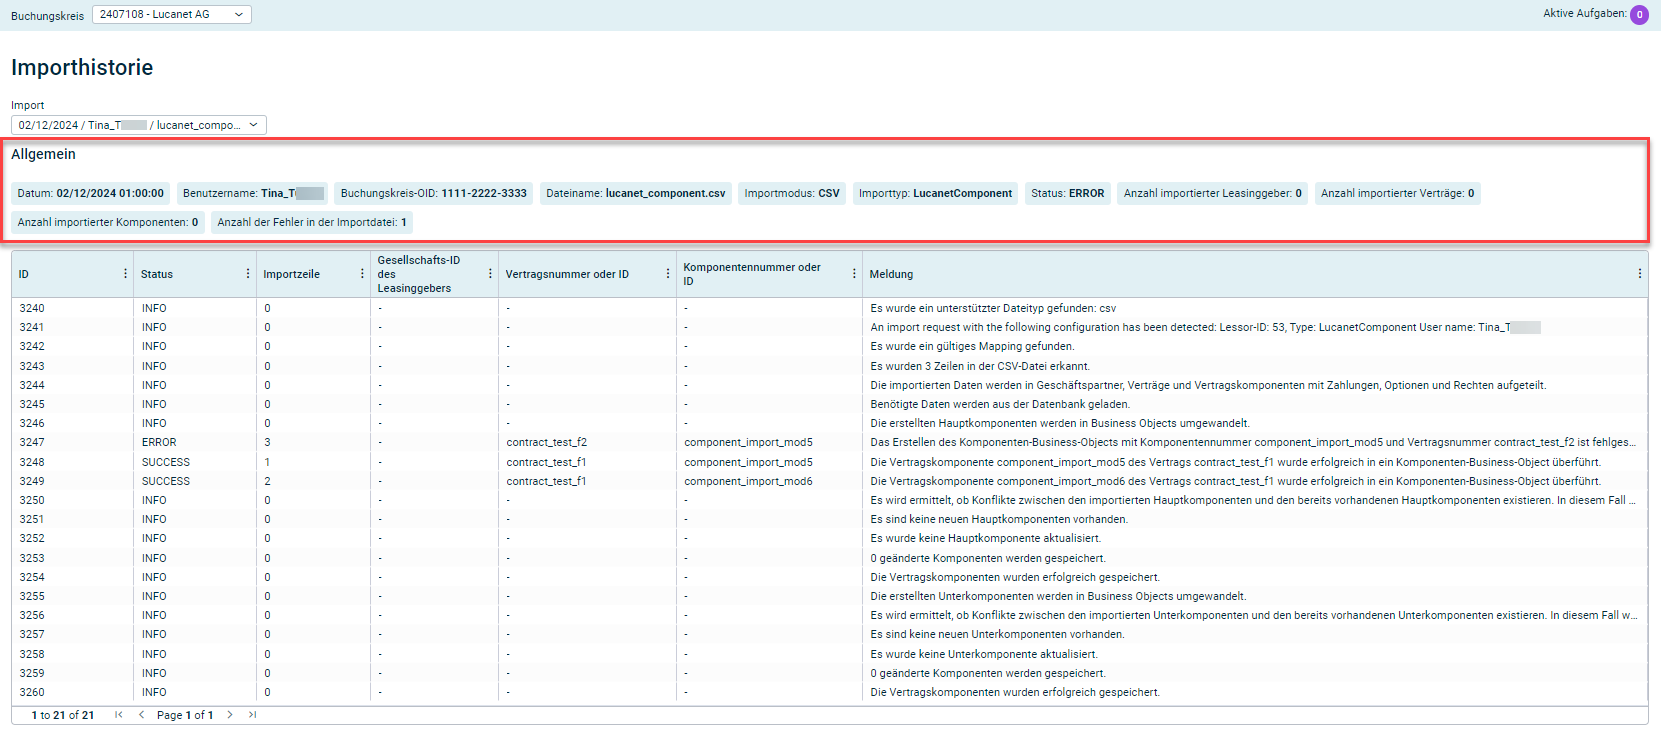The image size is (1661, 729).
Task: Select Anzahl der Fehler in der Importdatei chip
Action: coord(312,222)
